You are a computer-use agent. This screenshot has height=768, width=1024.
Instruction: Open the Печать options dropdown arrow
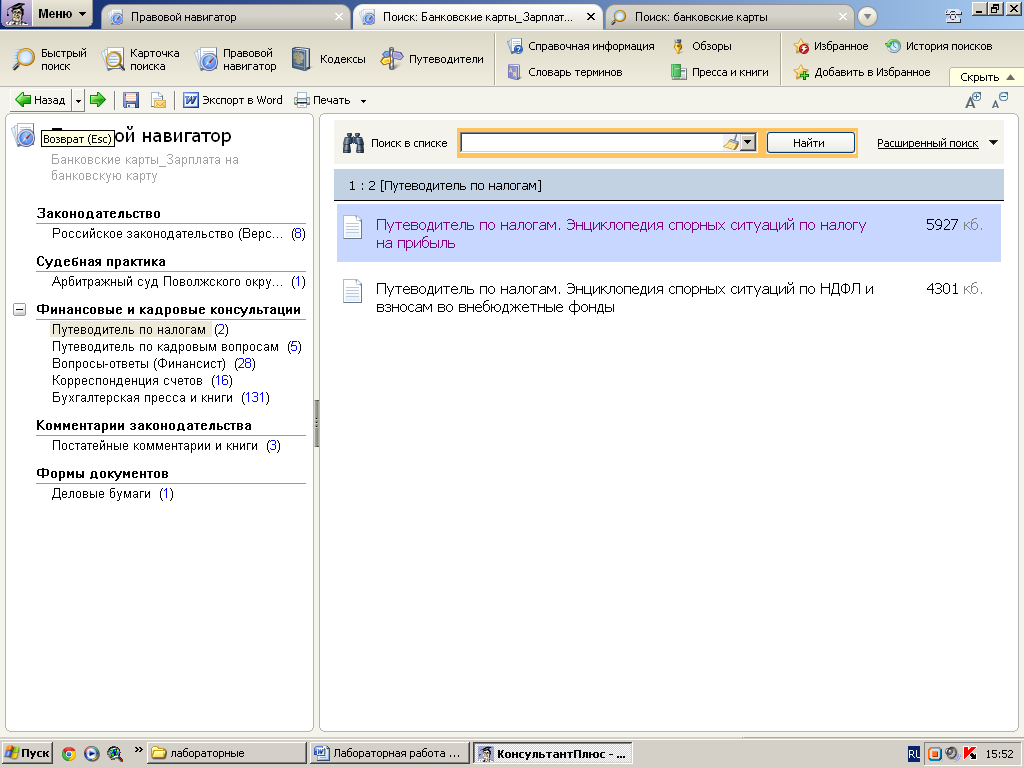[363, 101]
